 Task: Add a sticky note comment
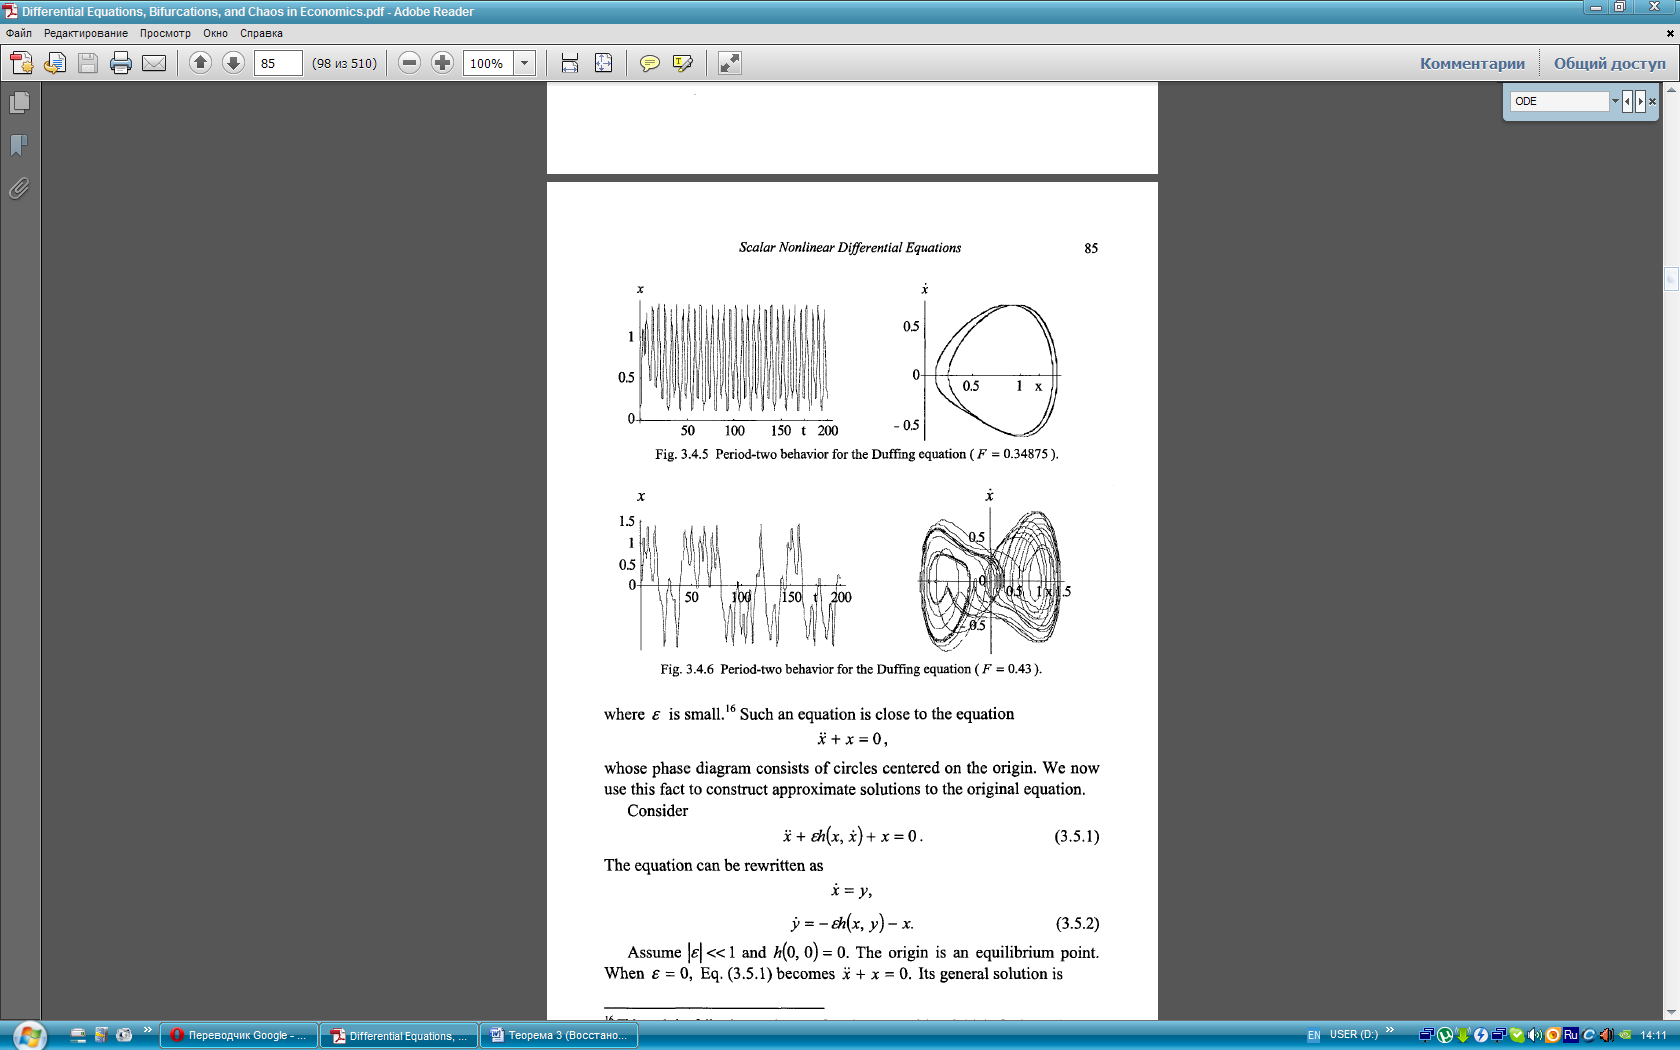tap(650, 63)
